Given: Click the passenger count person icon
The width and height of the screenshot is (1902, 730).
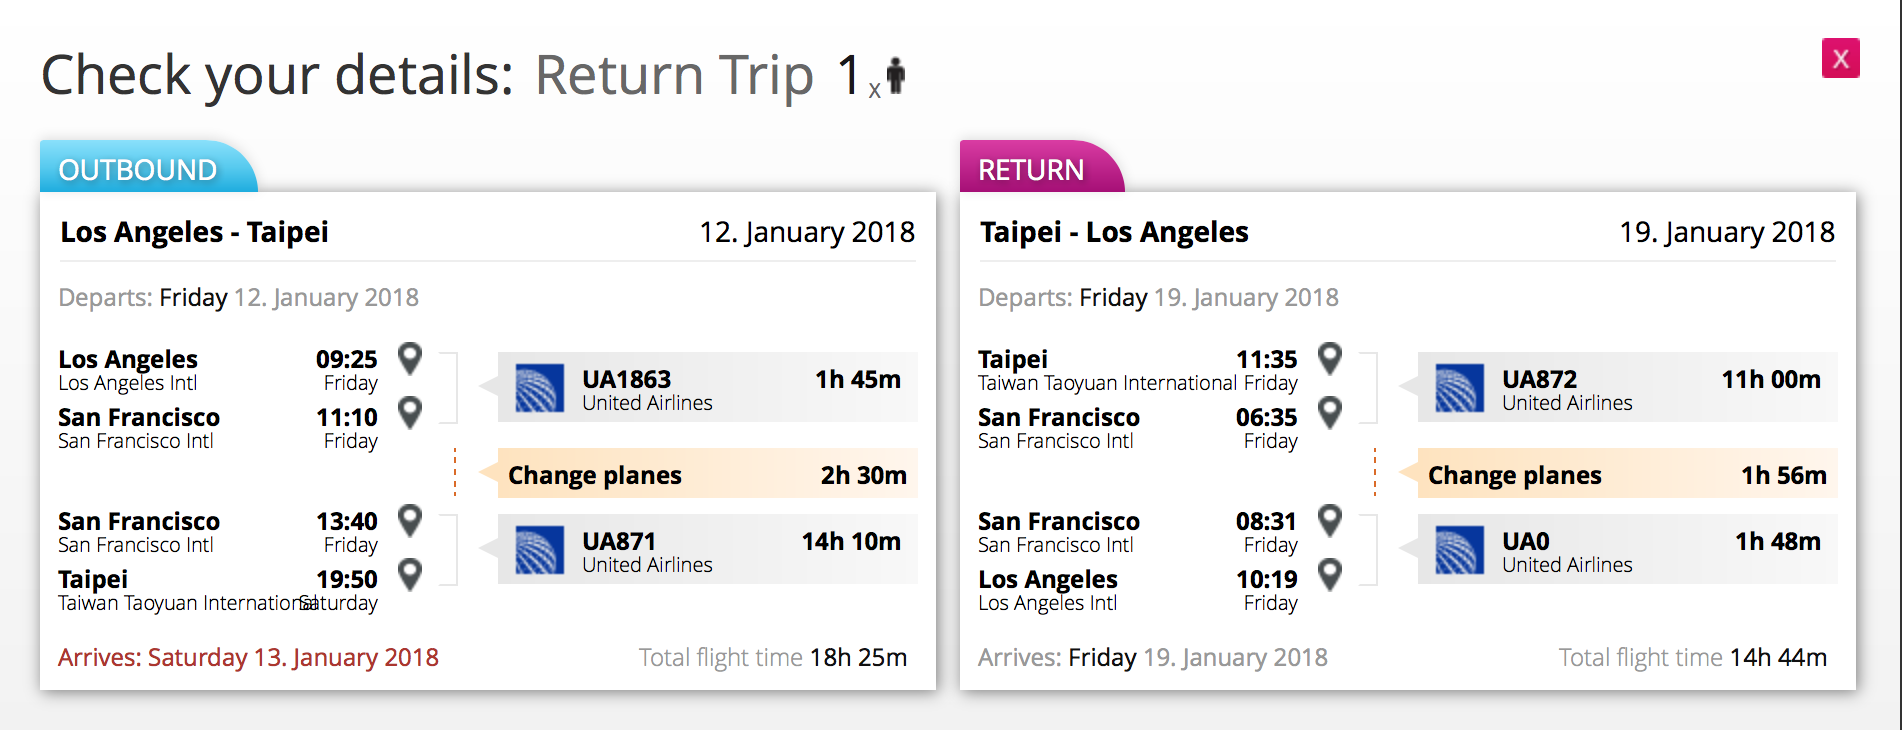Looking at the screenshot, I should pyautogui.click(x=896, y=76).
